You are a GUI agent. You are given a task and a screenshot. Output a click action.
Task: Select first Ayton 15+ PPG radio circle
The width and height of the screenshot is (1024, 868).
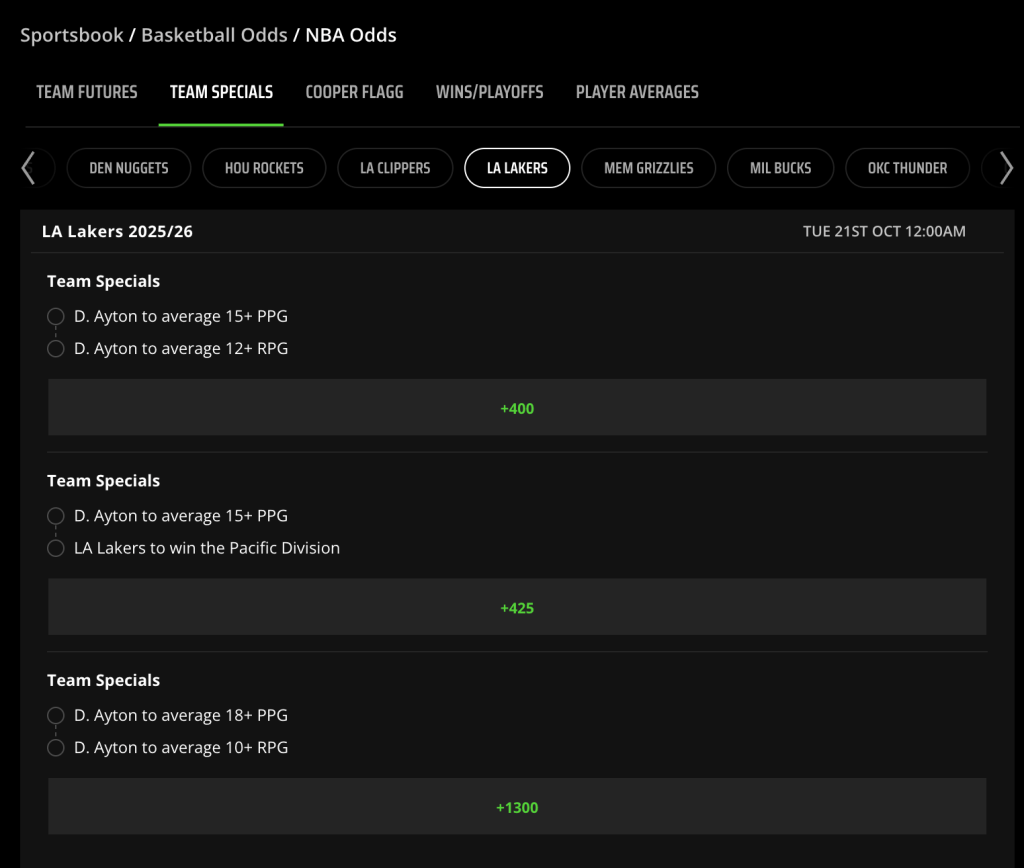56,317
